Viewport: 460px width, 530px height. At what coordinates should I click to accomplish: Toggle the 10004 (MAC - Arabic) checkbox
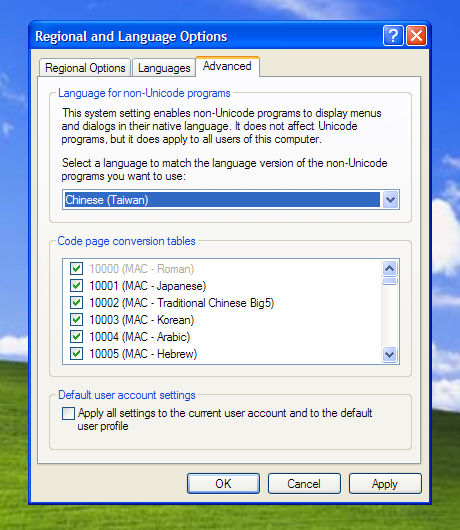point(76,336)
